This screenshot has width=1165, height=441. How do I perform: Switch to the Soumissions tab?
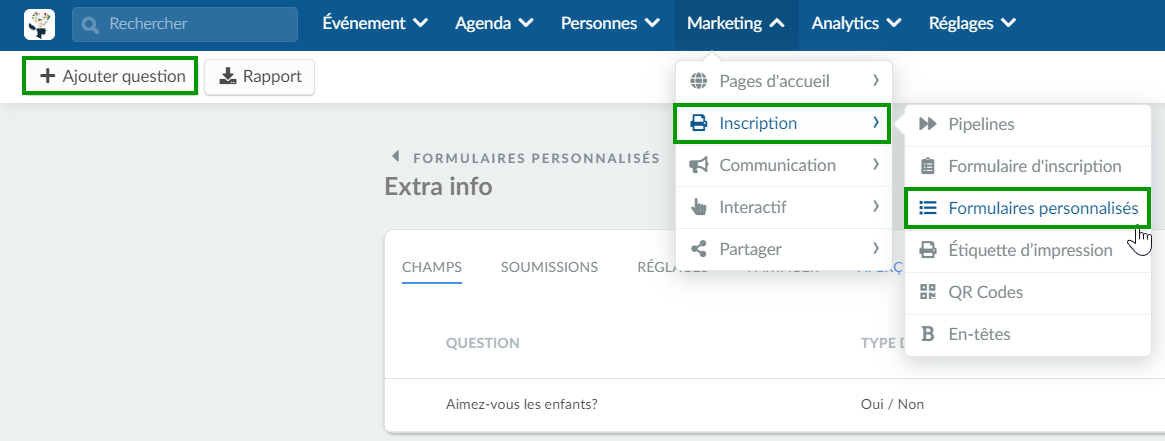pos(549,267)
